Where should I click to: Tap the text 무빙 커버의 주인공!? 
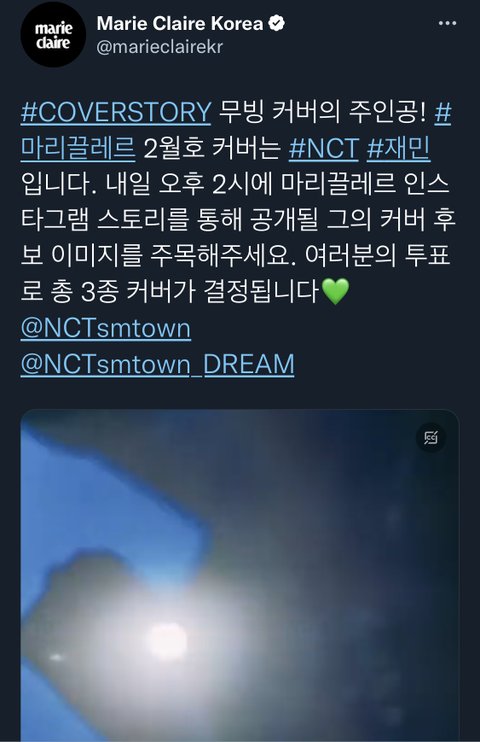(x=322, y=112)
